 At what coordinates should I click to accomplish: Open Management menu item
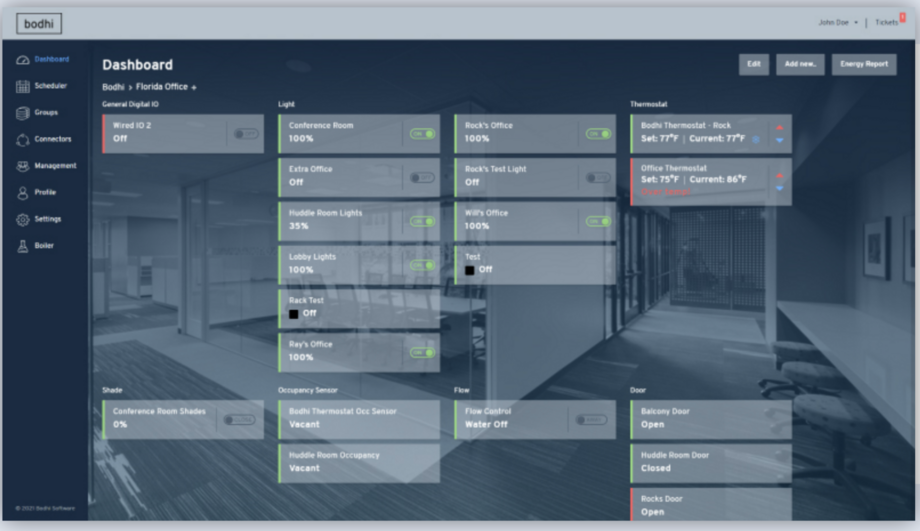tap(55, 165)
